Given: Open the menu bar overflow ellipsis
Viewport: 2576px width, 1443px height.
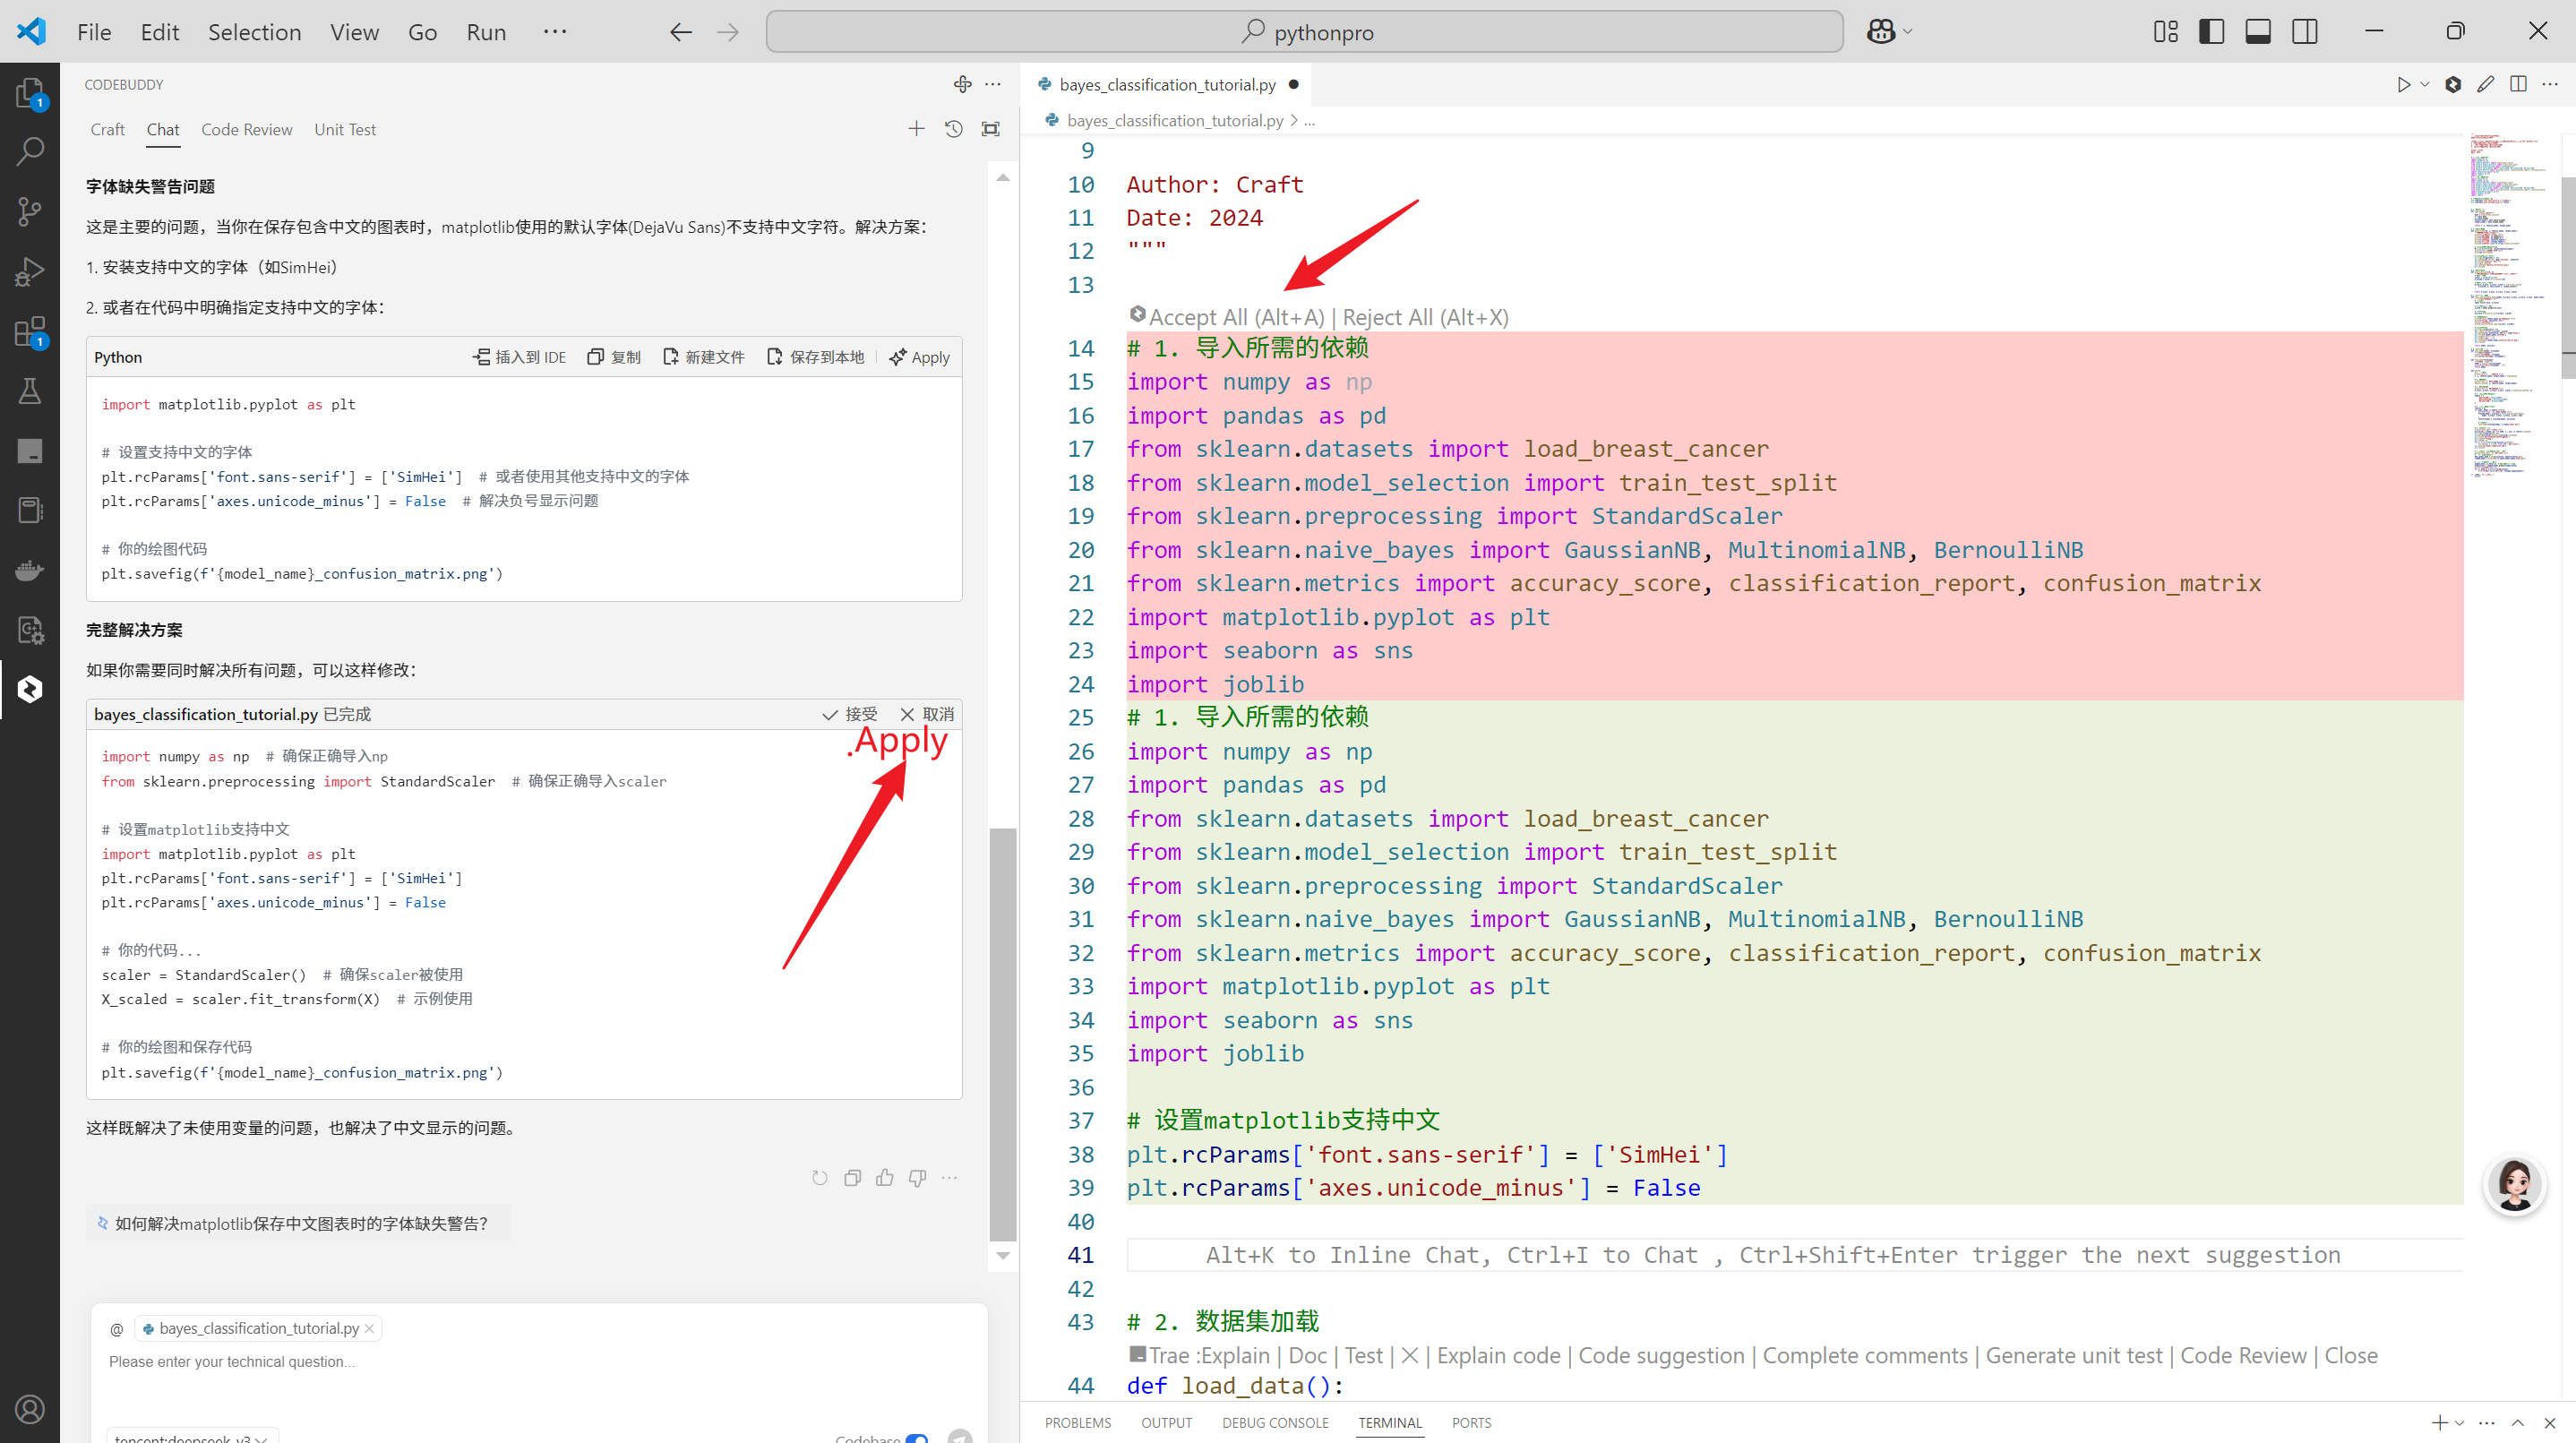Looking at the screenshot, I should tap(555, 32).
